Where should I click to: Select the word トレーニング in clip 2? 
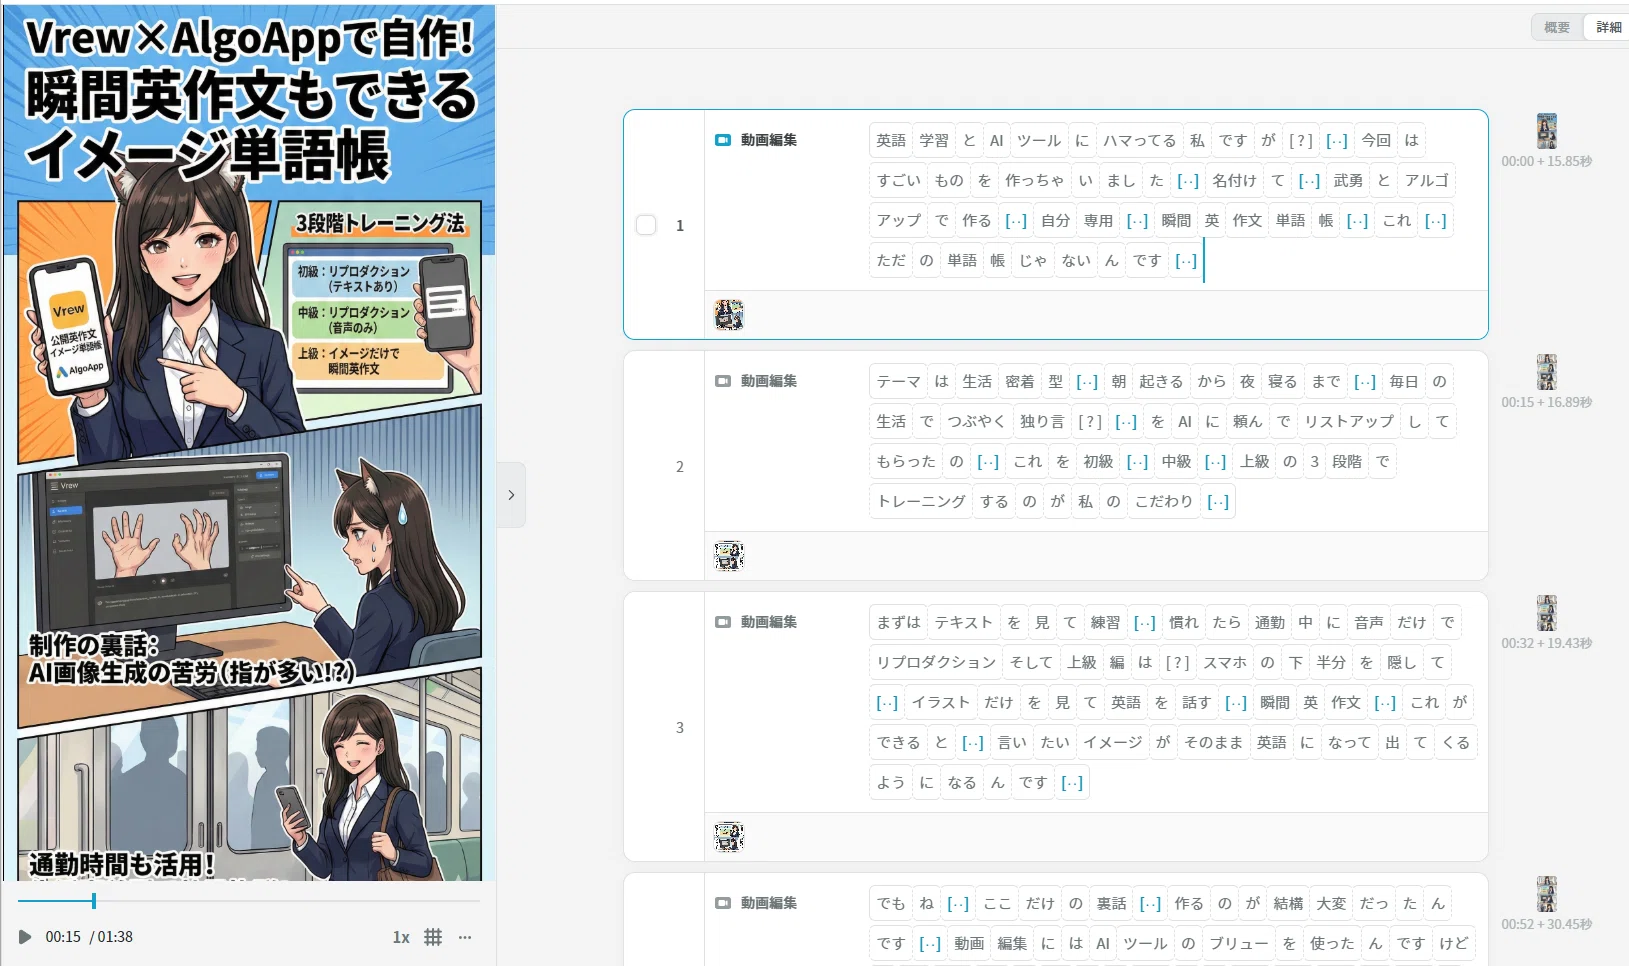922,502
